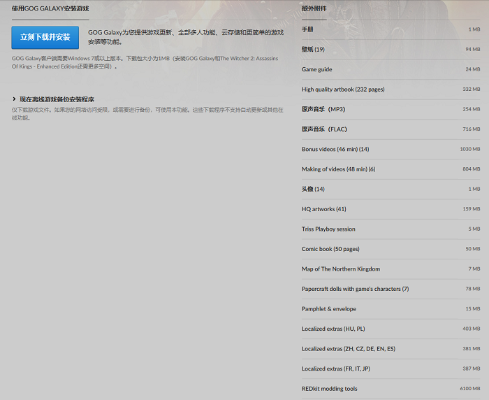
Task: Click the 1030 MB size of Bonus videos
Action: coord(470,149)
